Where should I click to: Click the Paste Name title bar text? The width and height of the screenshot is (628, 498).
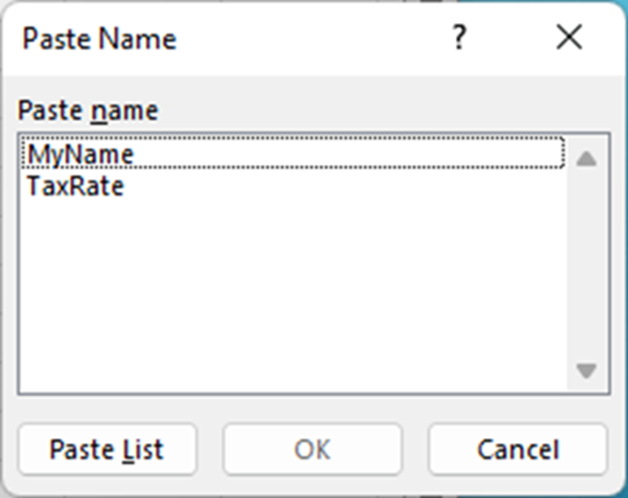(99, 39)
